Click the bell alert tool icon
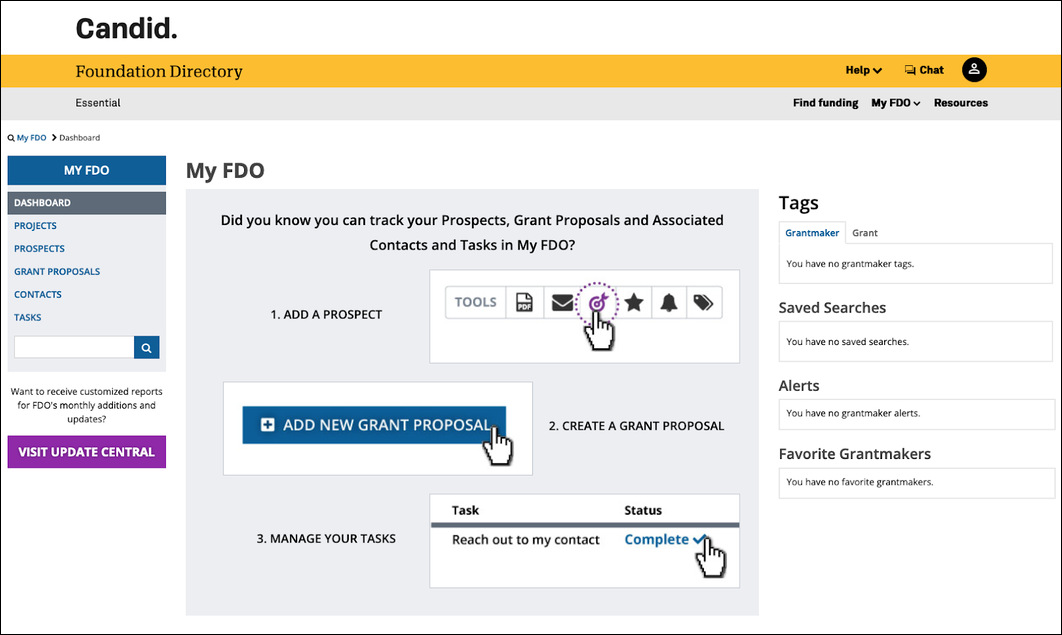Screen dimensions: 1062x635 pyautogui.click(x=669, y=303)
